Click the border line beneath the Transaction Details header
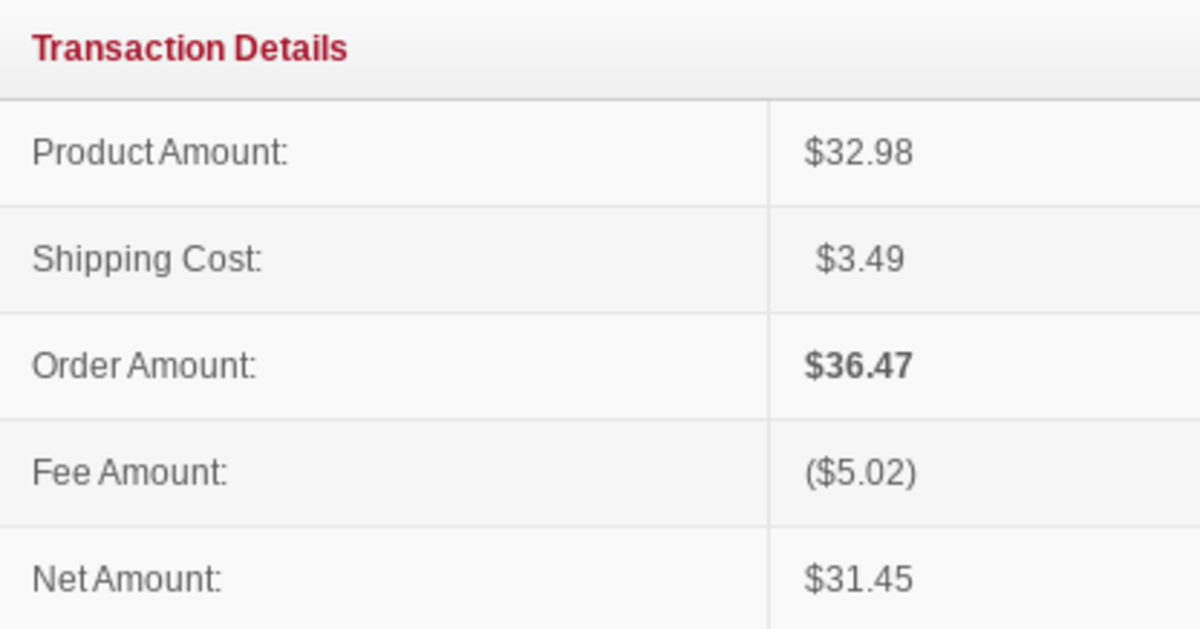Screen dimensions: 1200x629 600,99
